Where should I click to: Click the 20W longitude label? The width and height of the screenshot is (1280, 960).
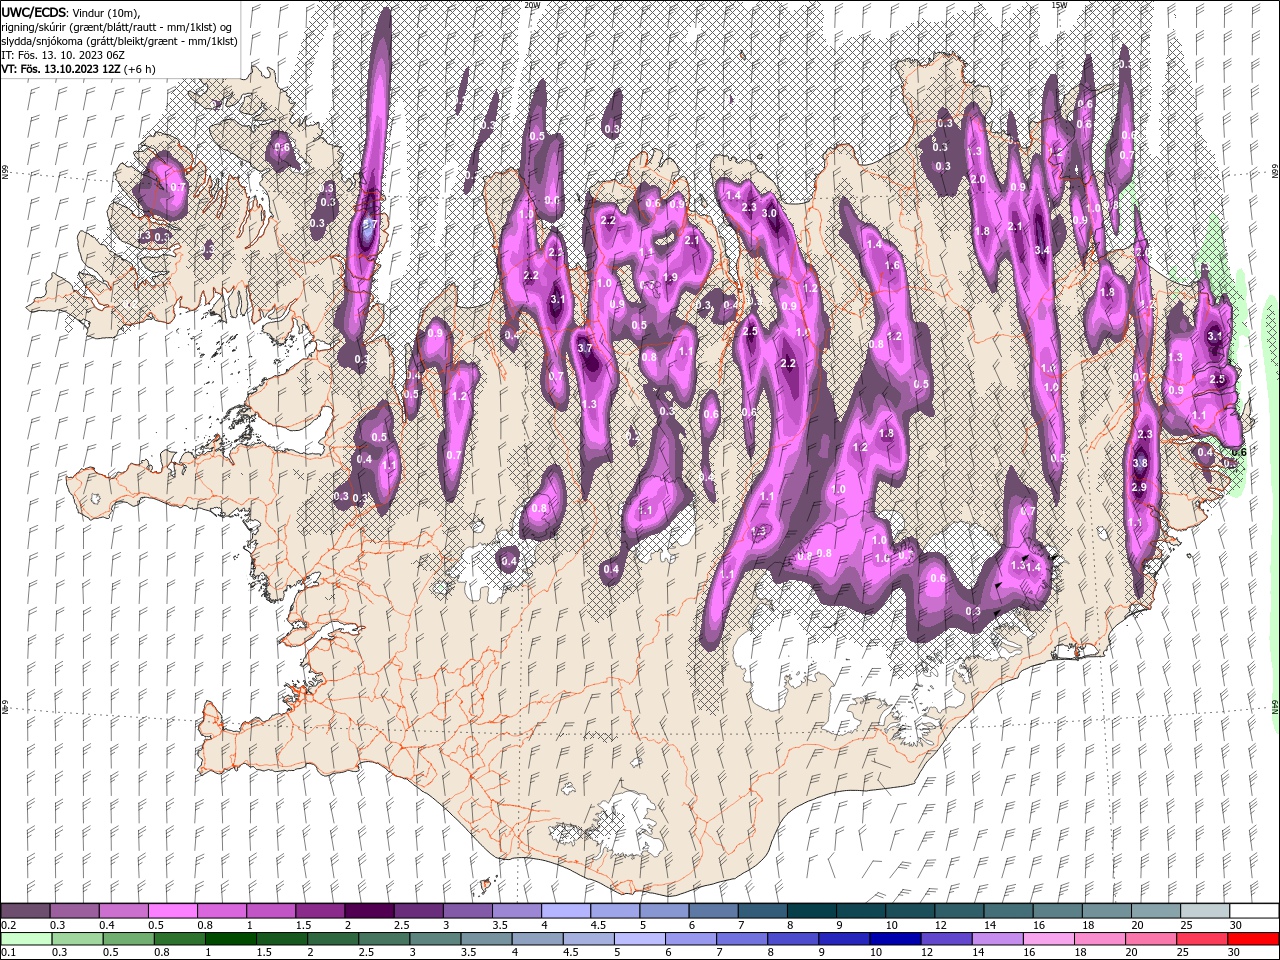[x=531, y=5]
